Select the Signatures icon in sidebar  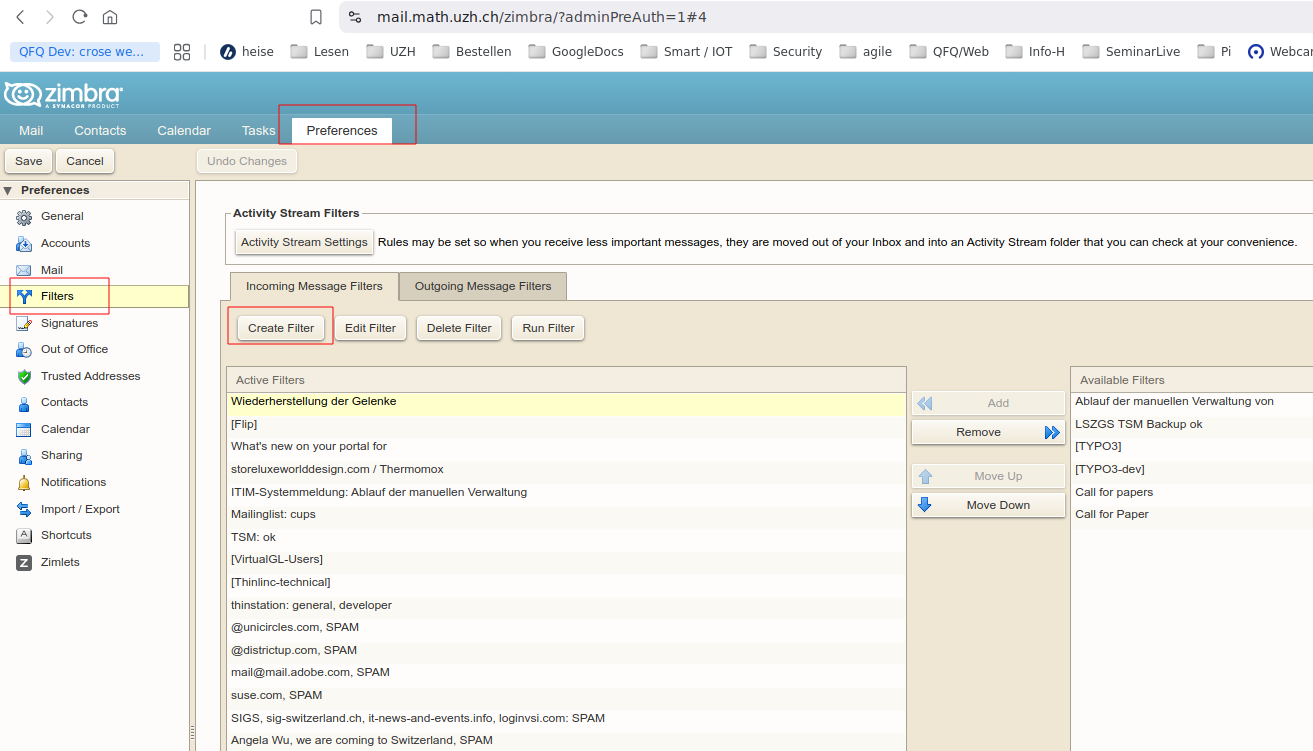click(24, 323)
